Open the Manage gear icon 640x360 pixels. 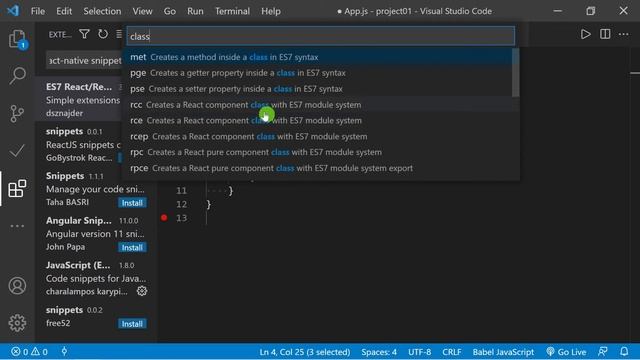point(17,323)
